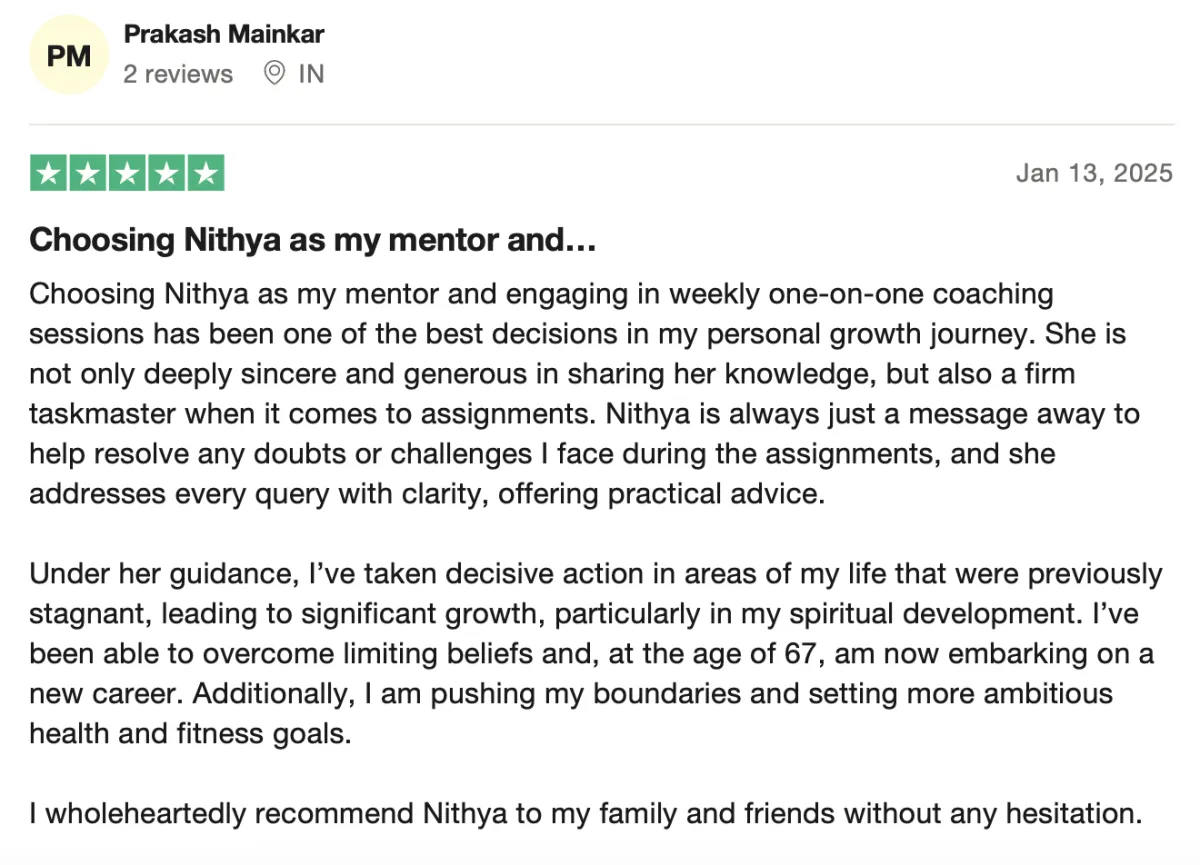Click the fifth green rating star

coord(205,174)
